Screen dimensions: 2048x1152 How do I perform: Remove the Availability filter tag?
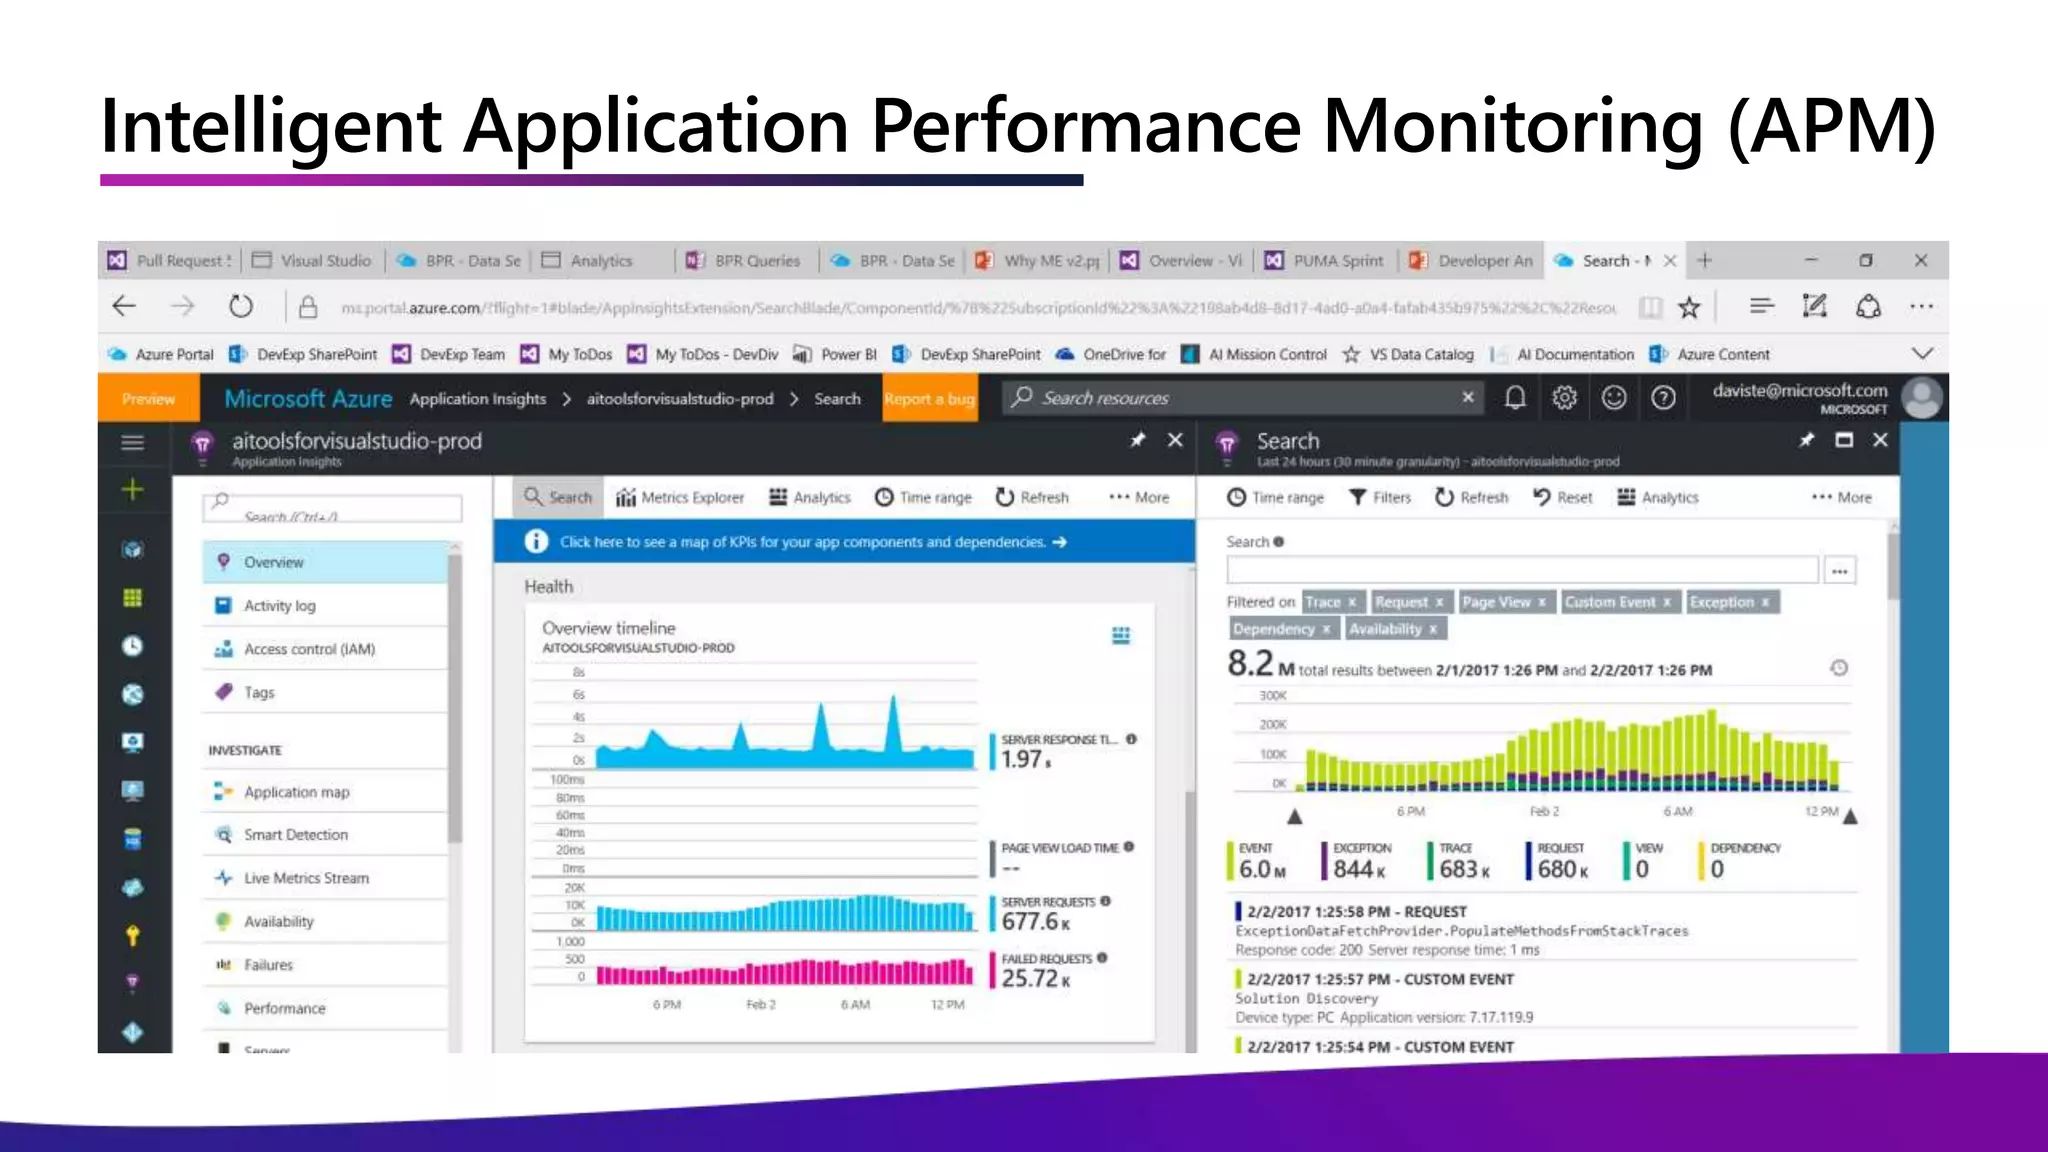coord(1433,629)
